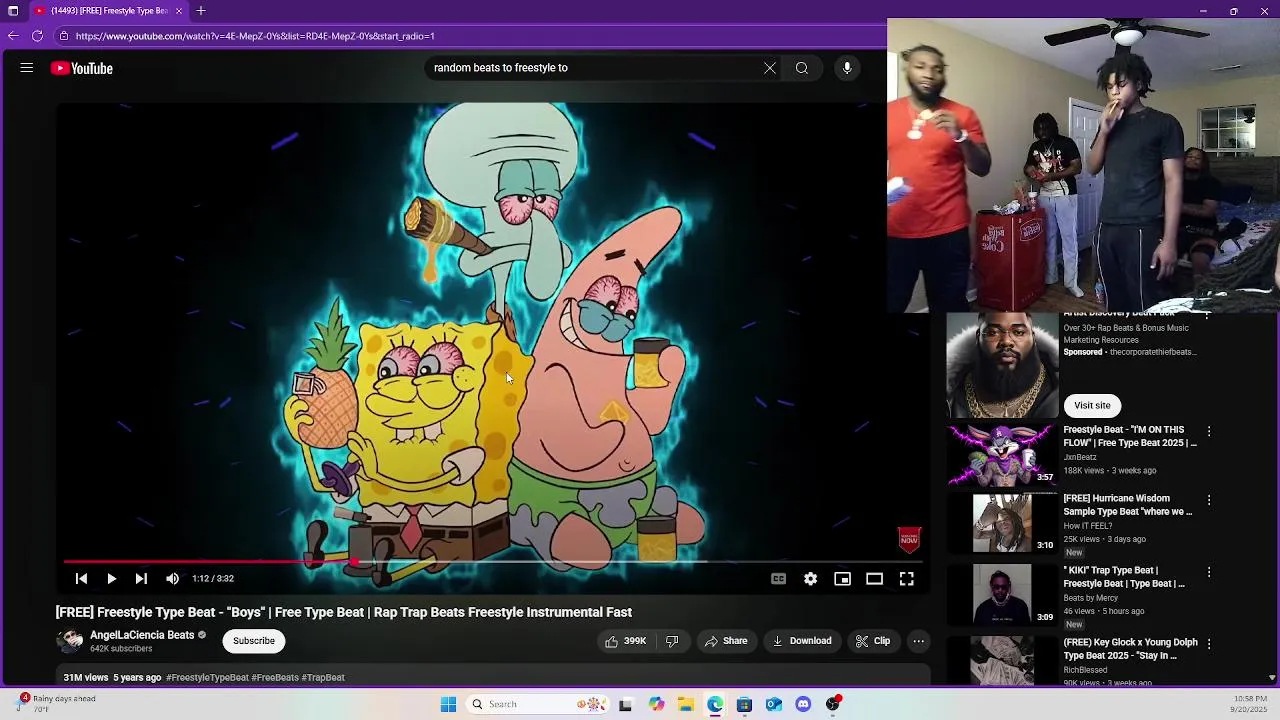Open menu for Hurricane Wisdom video
This screenshot has width=1280, height=720.
1209,500
